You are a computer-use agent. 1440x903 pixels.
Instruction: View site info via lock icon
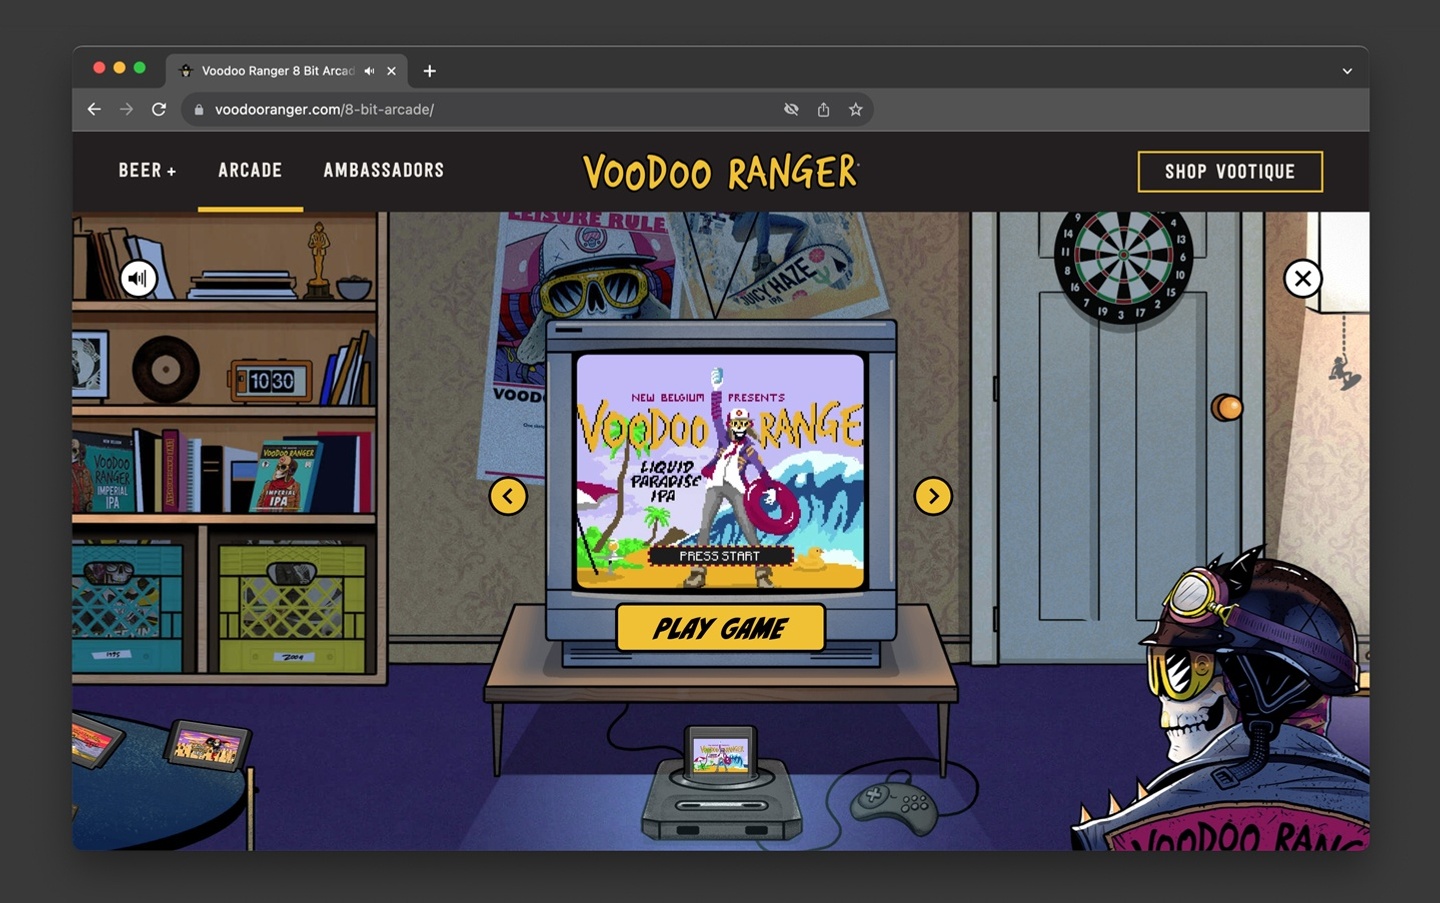[x=199, y=110]
